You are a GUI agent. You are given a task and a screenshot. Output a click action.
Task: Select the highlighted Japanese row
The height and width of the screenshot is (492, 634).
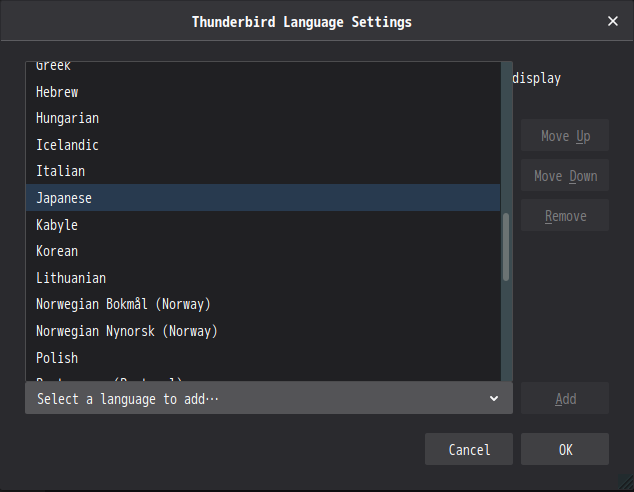click(263, 198)
